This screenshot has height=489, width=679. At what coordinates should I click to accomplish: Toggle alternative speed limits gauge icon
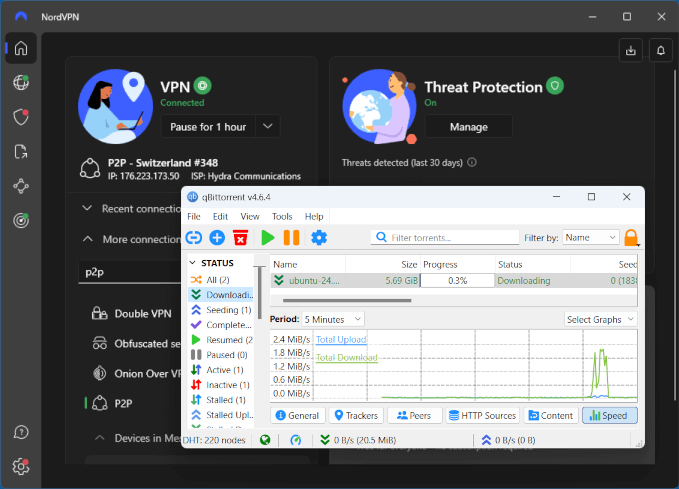click(x=296, y=440)
